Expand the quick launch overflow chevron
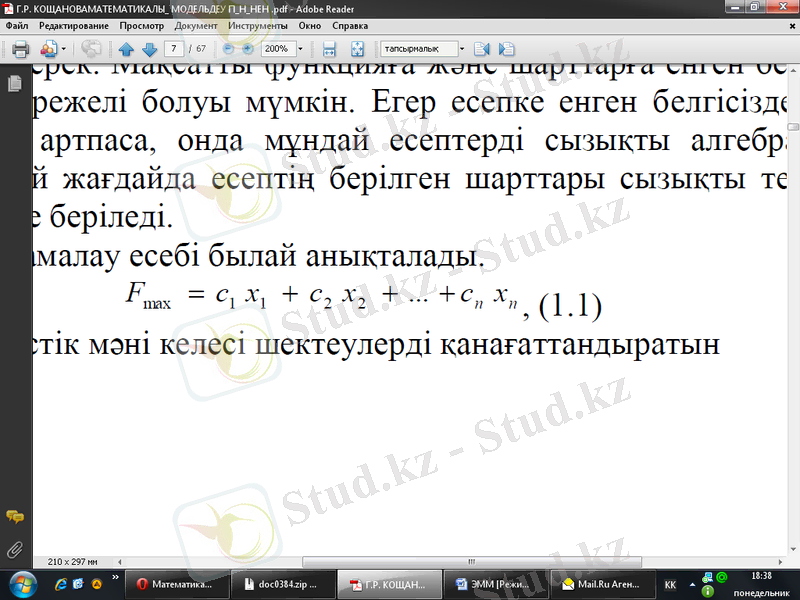 point(115,578)
